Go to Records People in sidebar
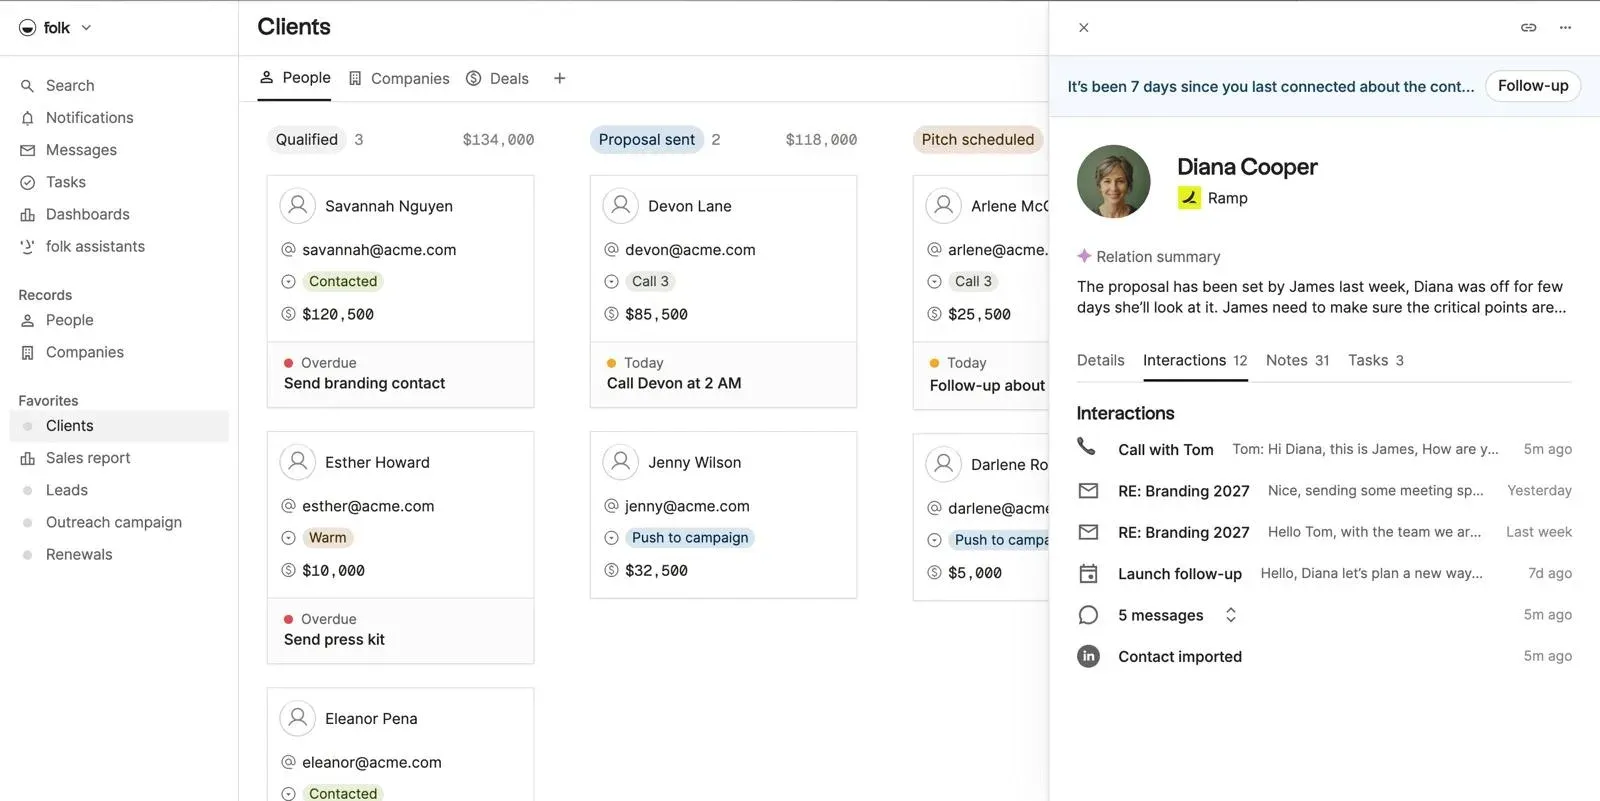 pyautogui.click(x=69, y=320)
